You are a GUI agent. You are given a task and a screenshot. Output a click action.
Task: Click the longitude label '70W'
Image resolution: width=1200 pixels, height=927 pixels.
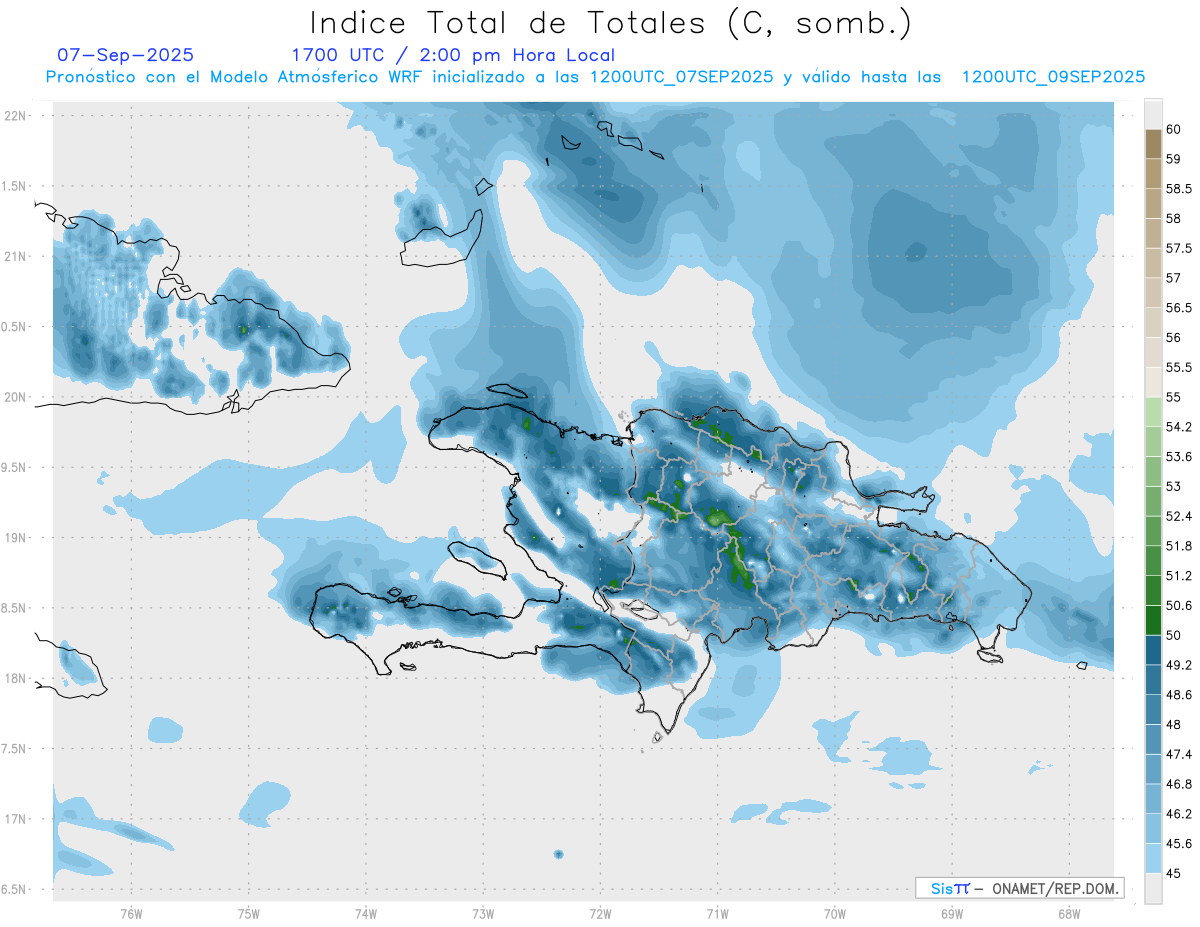835,914
